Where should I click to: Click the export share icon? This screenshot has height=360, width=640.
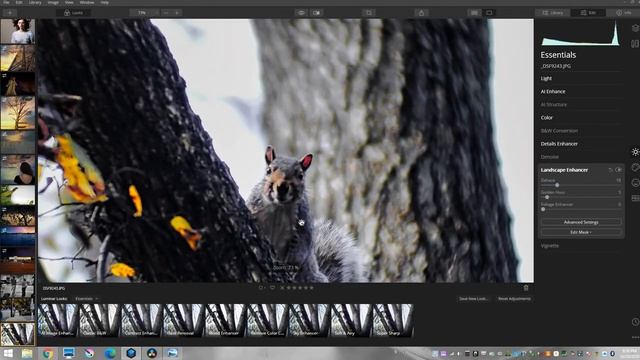[421, 13]
